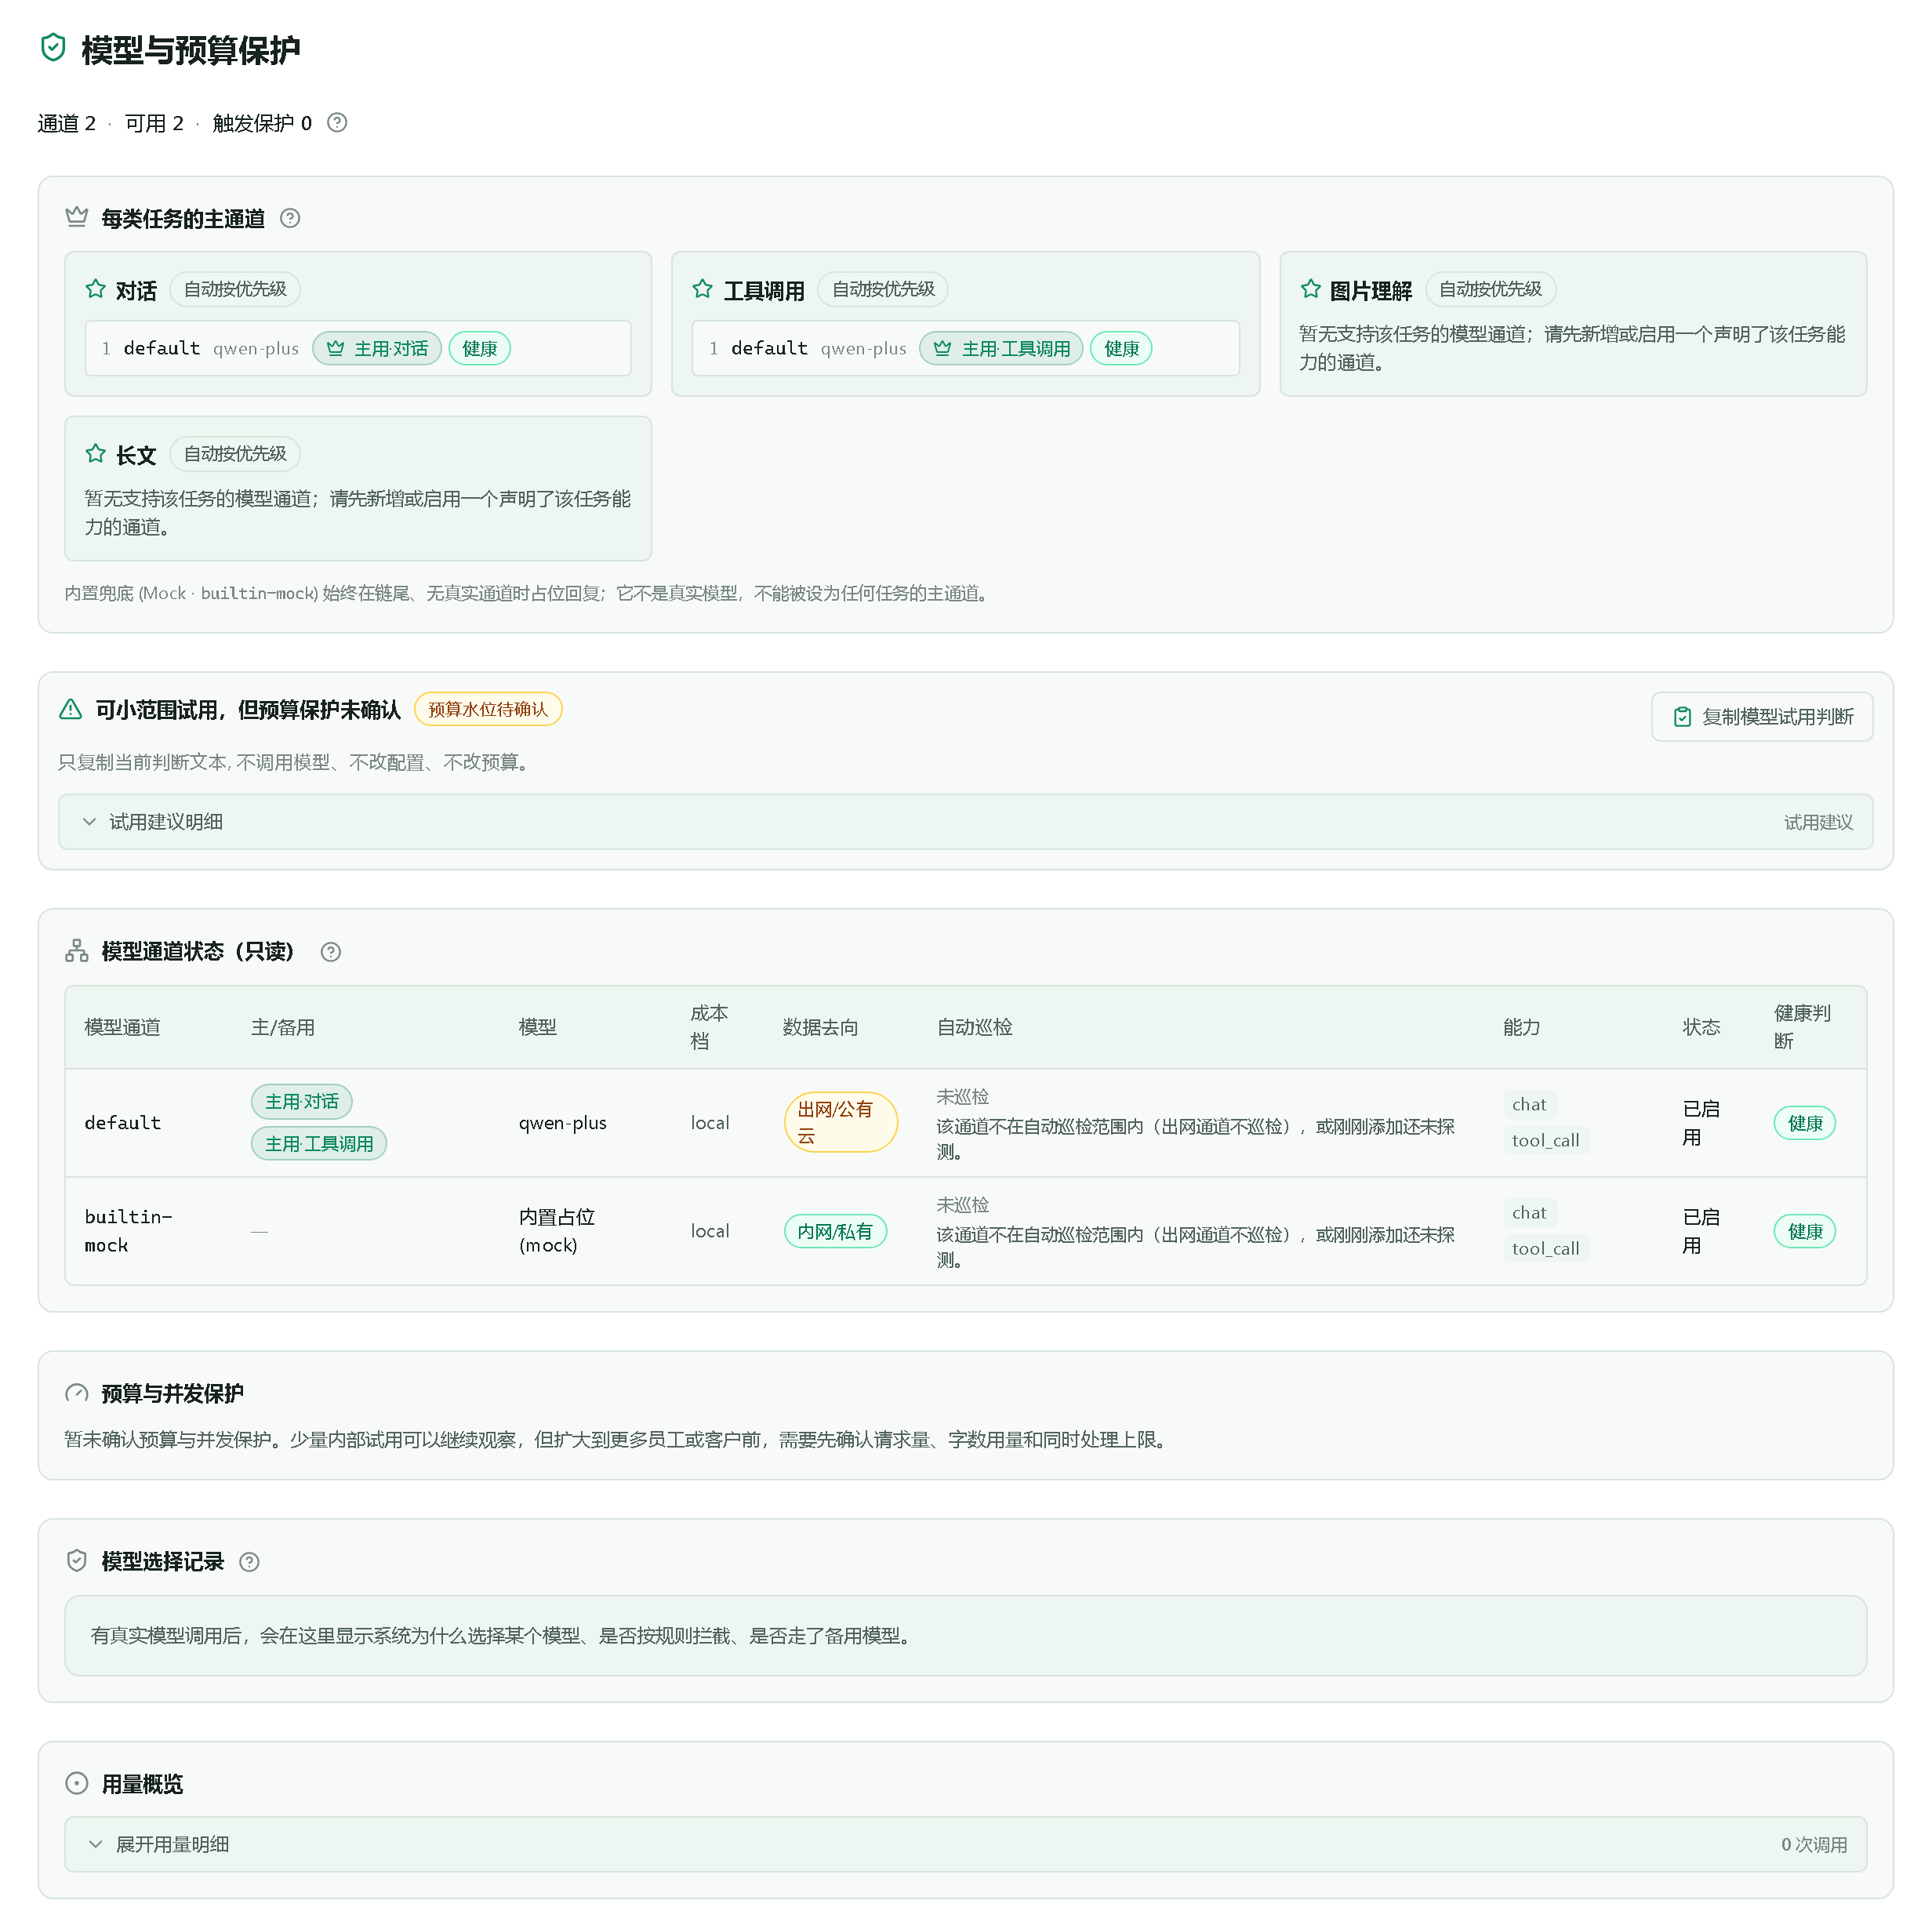The width and height of the screenshot is (1932, 1918).
Task: Expand 展开用量明细 section
Action: 965,1844
